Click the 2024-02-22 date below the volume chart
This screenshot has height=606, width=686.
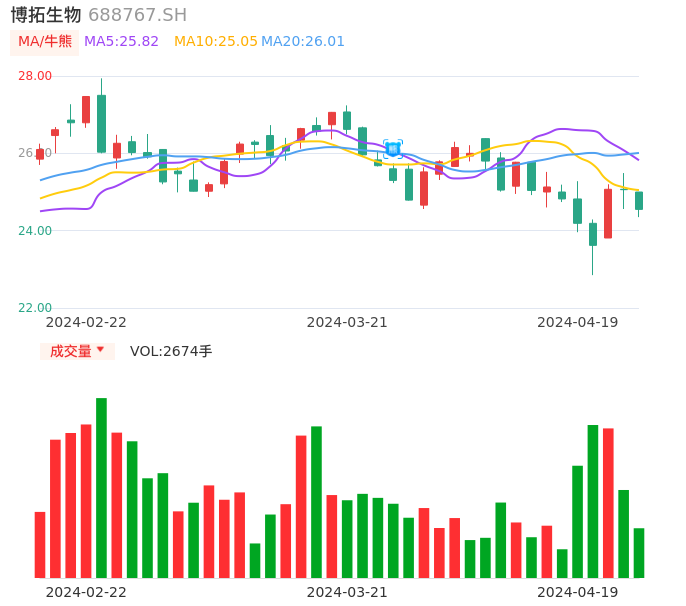coord(86,592)
